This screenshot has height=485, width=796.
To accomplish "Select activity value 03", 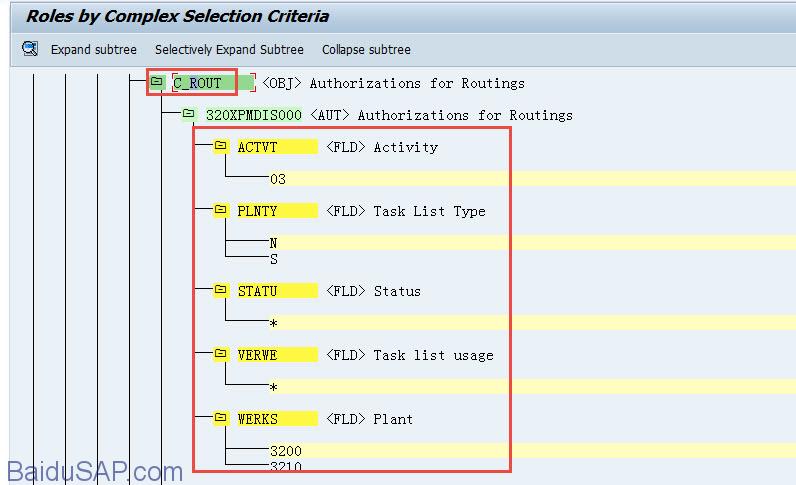I will (277, 179).
